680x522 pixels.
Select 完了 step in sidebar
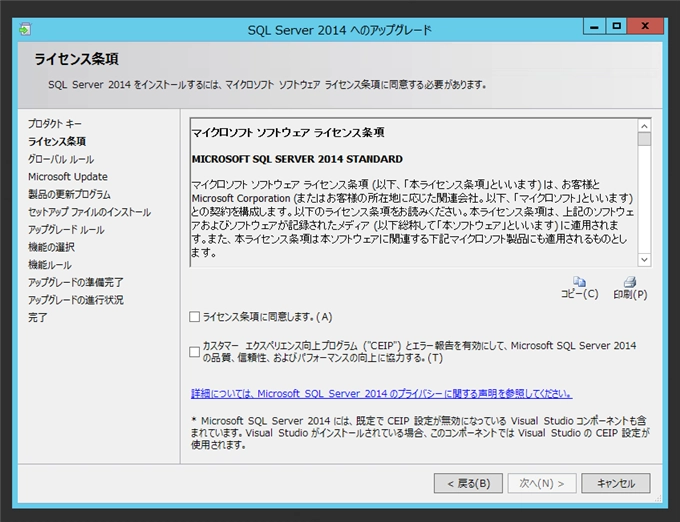pyautogui.click(x=38, y=318)
